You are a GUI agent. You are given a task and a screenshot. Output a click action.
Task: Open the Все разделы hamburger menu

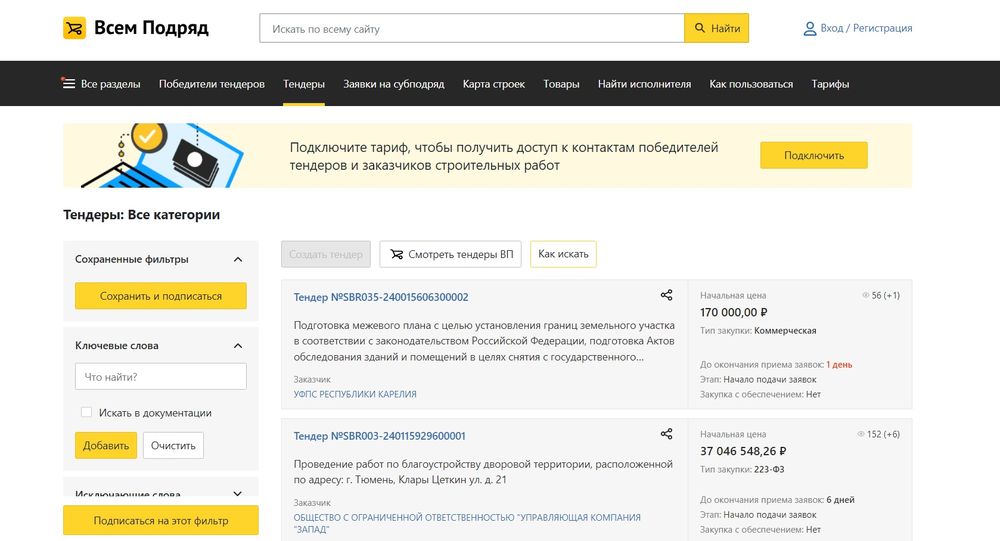click(x=69, y=84)
